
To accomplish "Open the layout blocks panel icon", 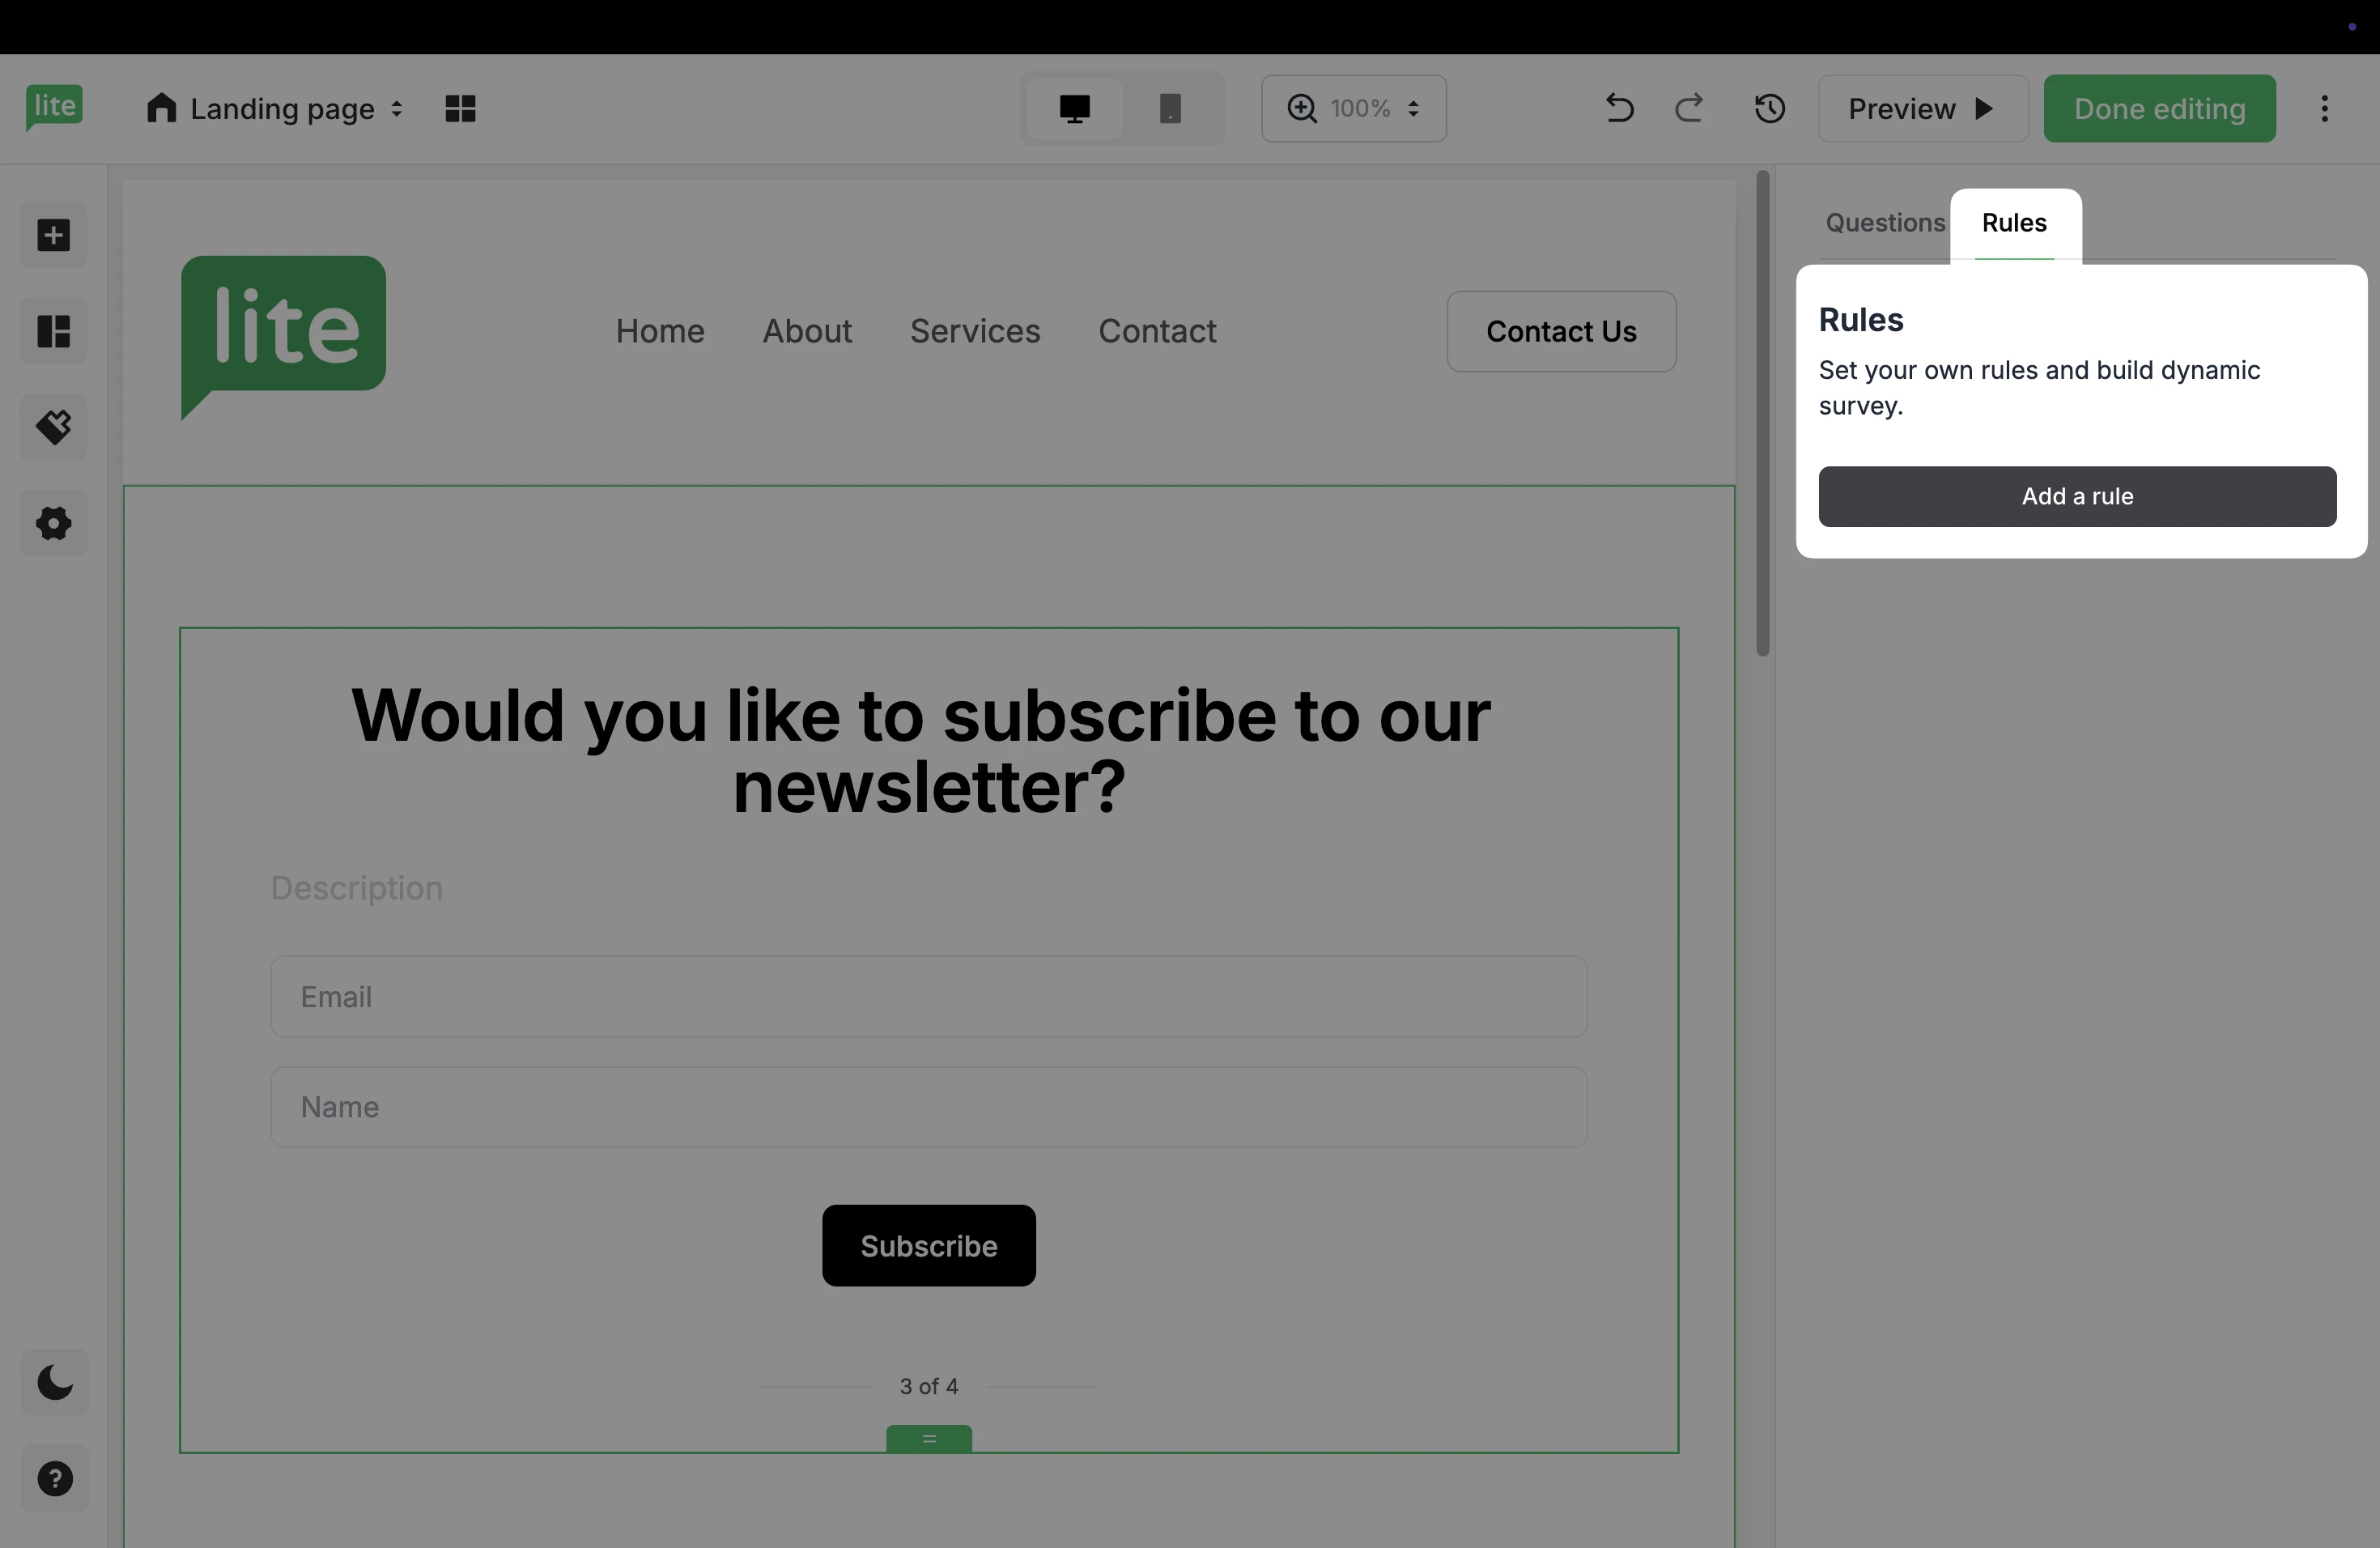I will click(54, 331).
